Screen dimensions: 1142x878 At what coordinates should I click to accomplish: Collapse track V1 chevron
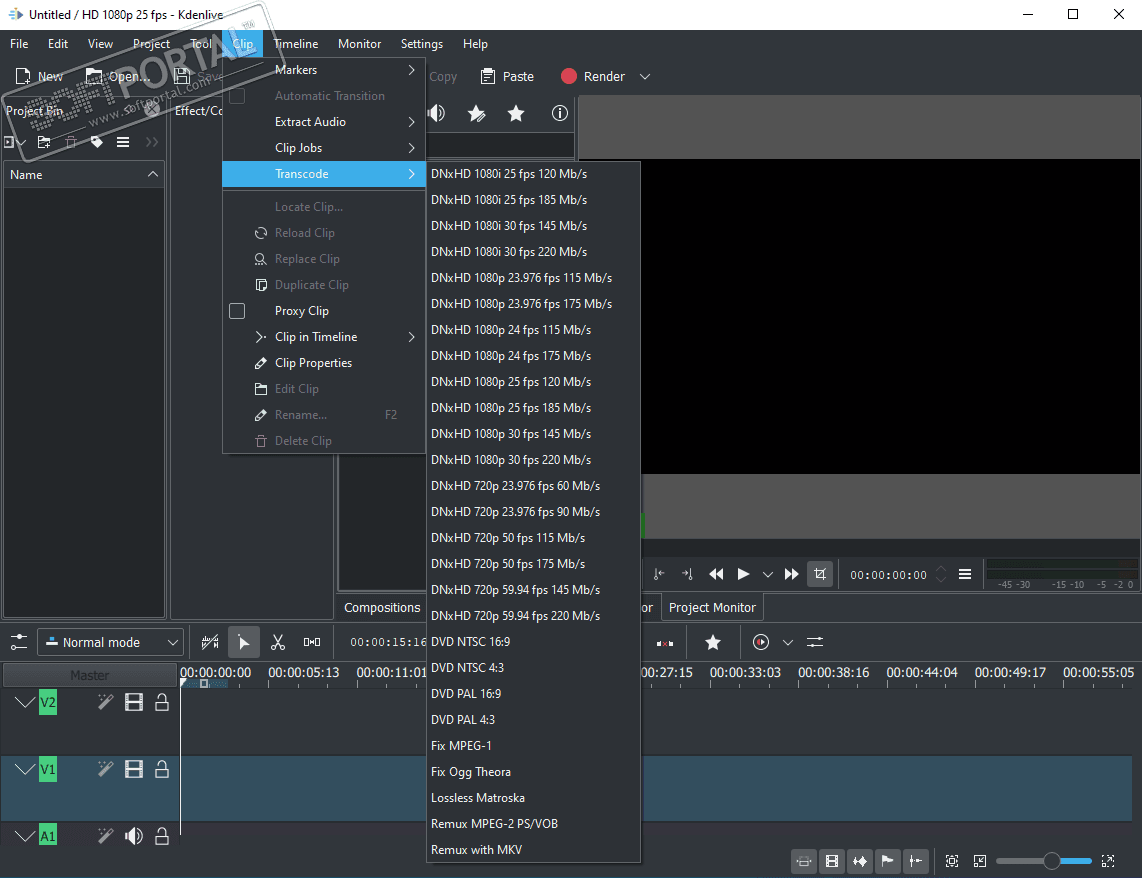click(25, 770)
